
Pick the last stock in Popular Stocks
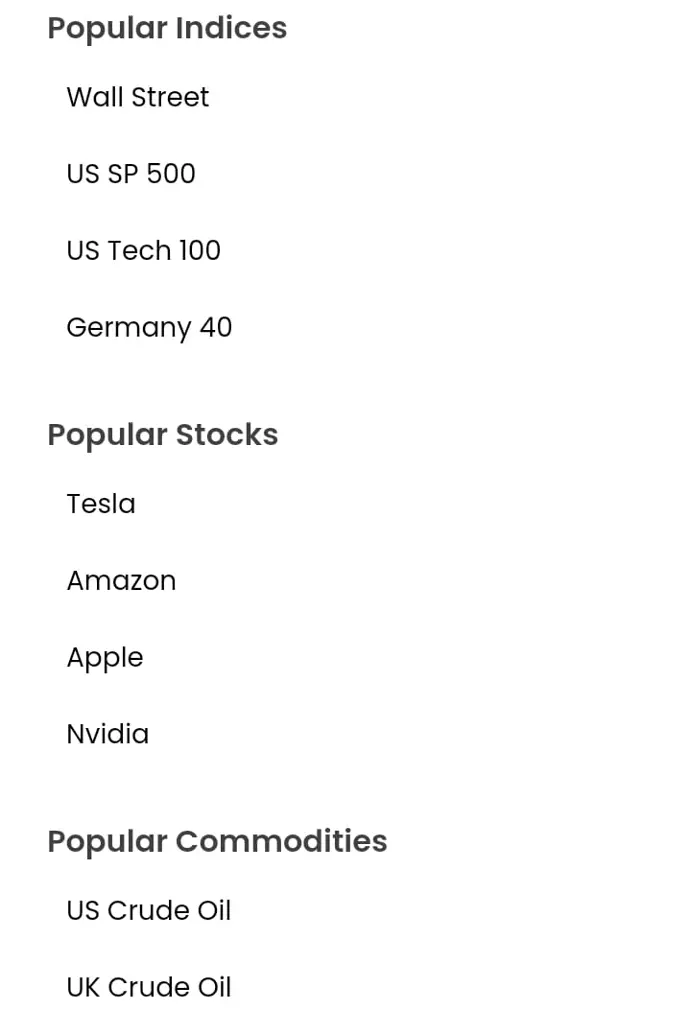108,734
